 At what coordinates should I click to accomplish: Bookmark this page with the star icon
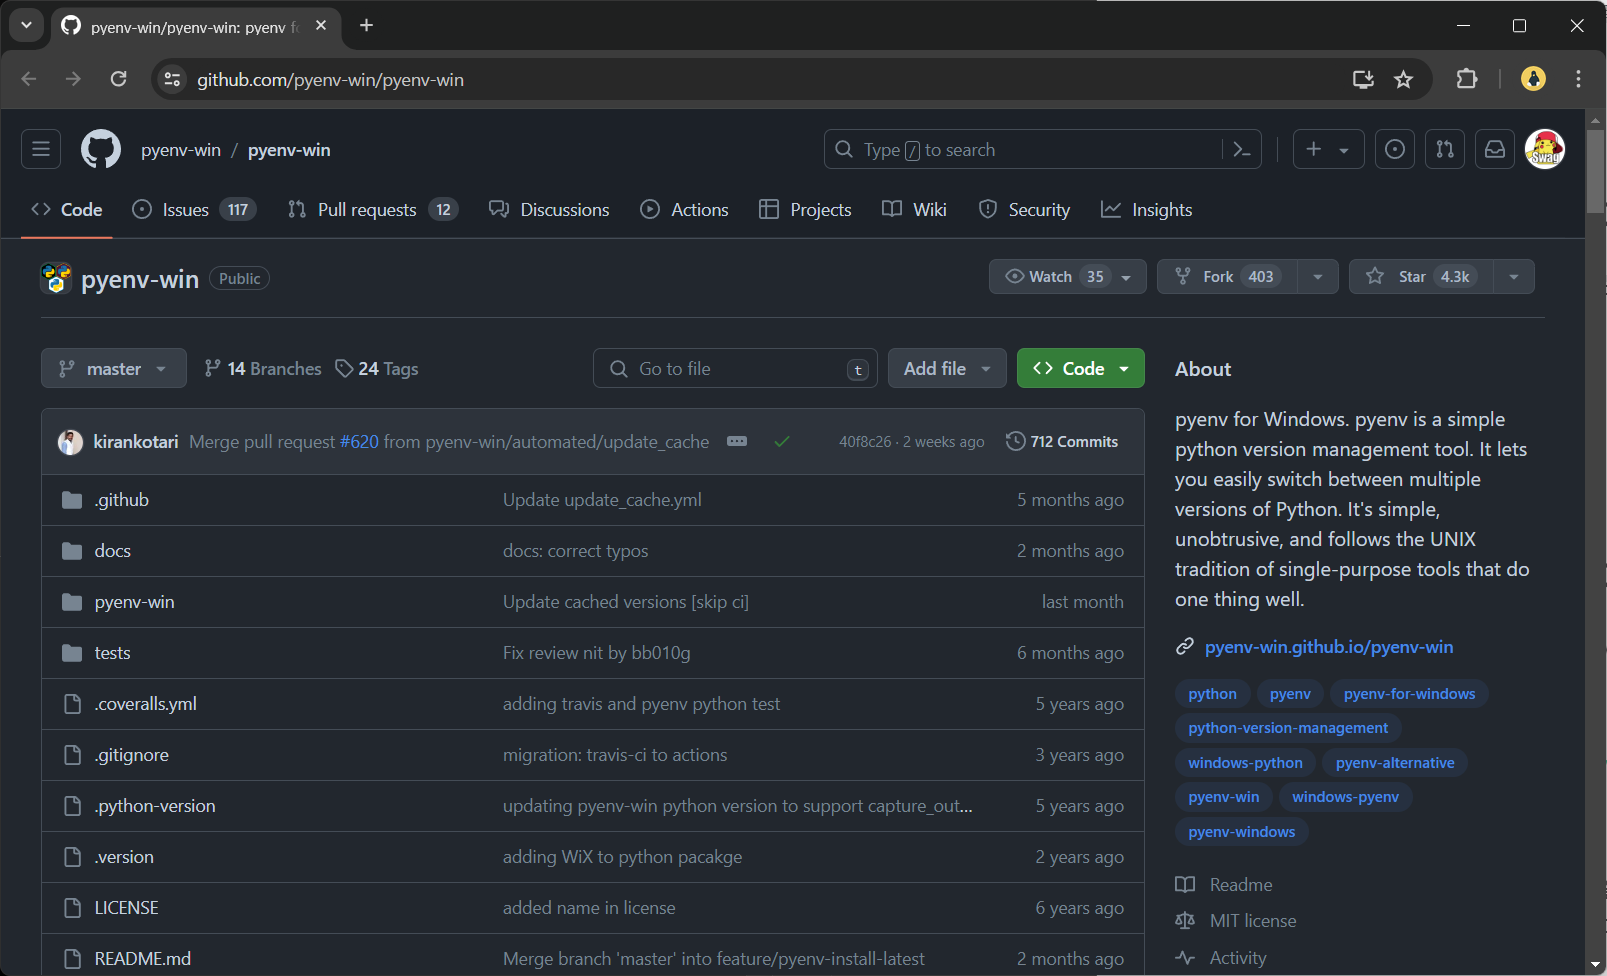(x=1404, y=79)
